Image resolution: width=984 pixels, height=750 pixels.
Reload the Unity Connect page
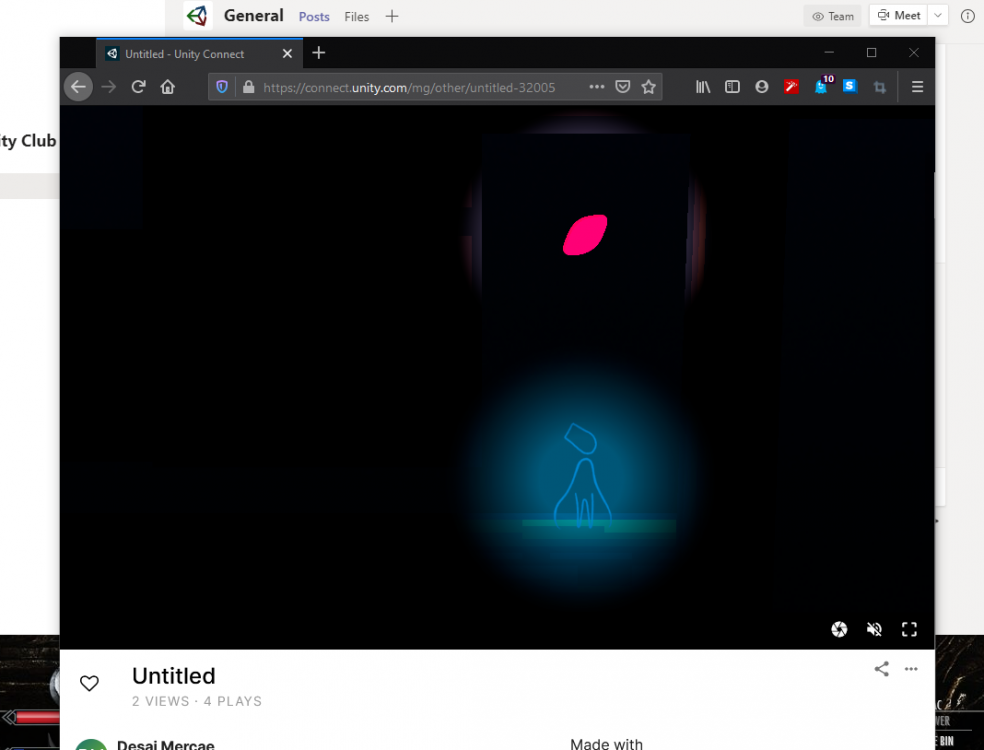tap(139, 87)
